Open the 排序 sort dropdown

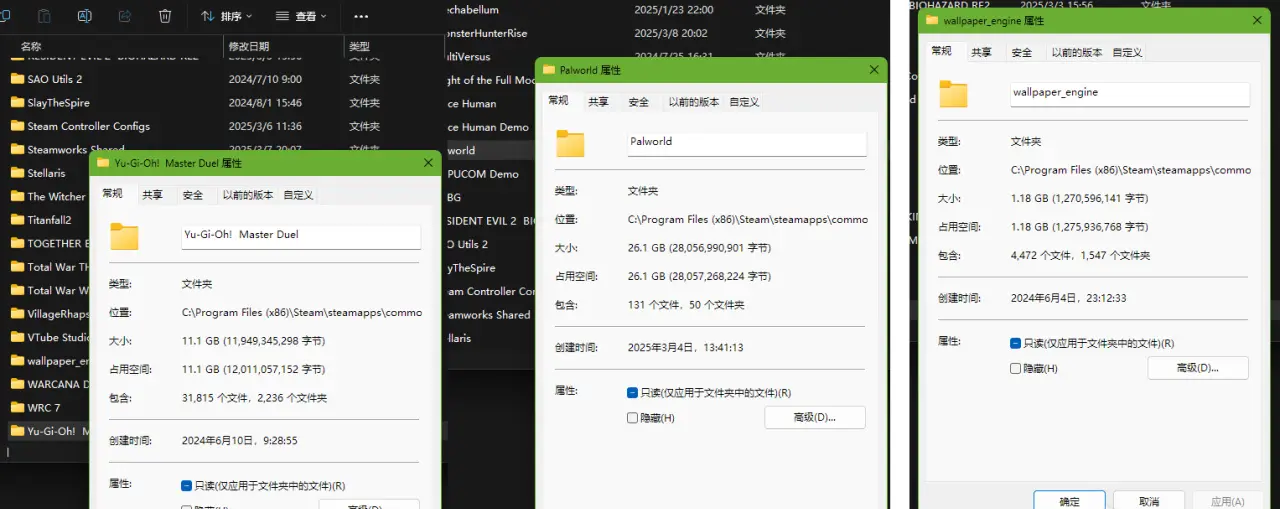coord(226,16)
